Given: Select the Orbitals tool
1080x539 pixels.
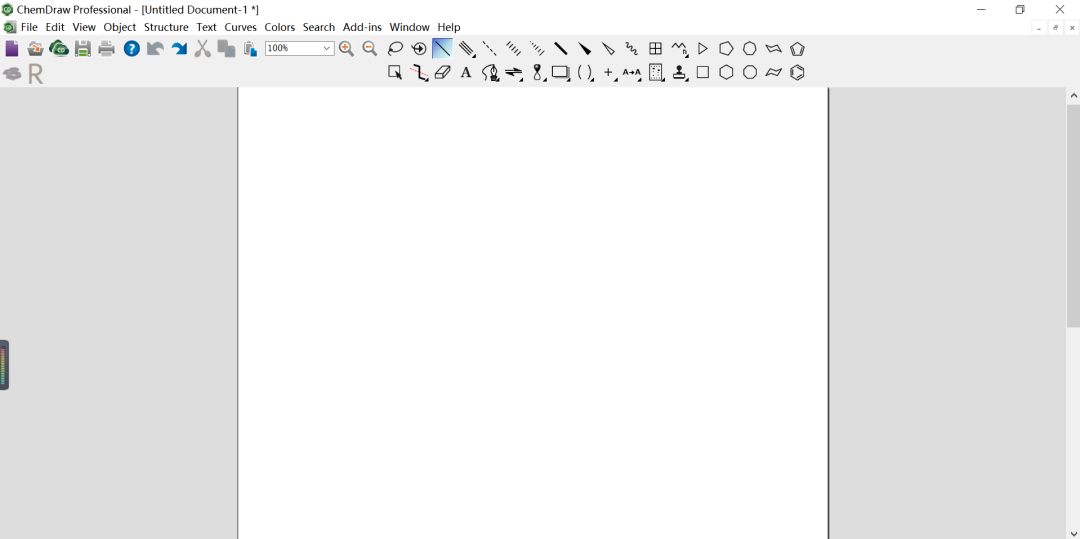Looking at the screenshot, I should pyautogui.click(x=538, y=72).
